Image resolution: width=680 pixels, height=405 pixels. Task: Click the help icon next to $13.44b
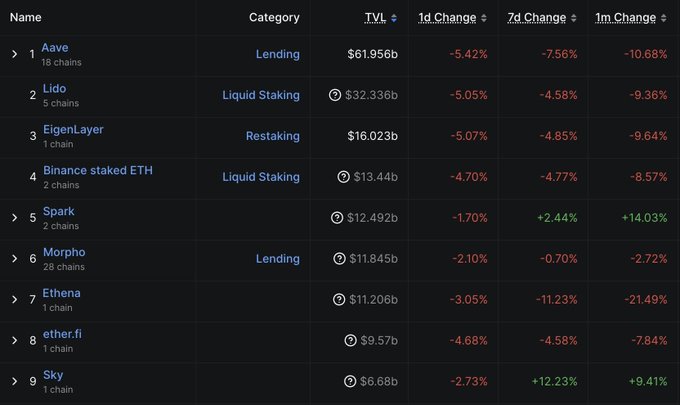point(345,177)
